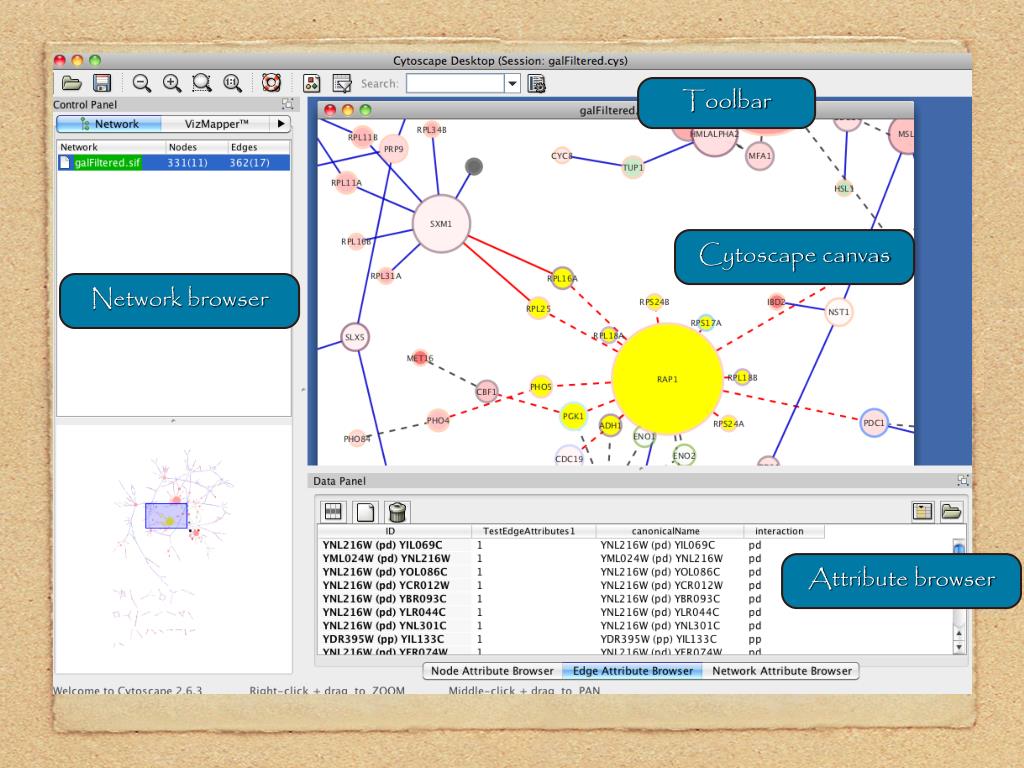The width and height of the screenshot is (1024, 768).
Task: Switch to the Network tab
Action: point(109,124)
